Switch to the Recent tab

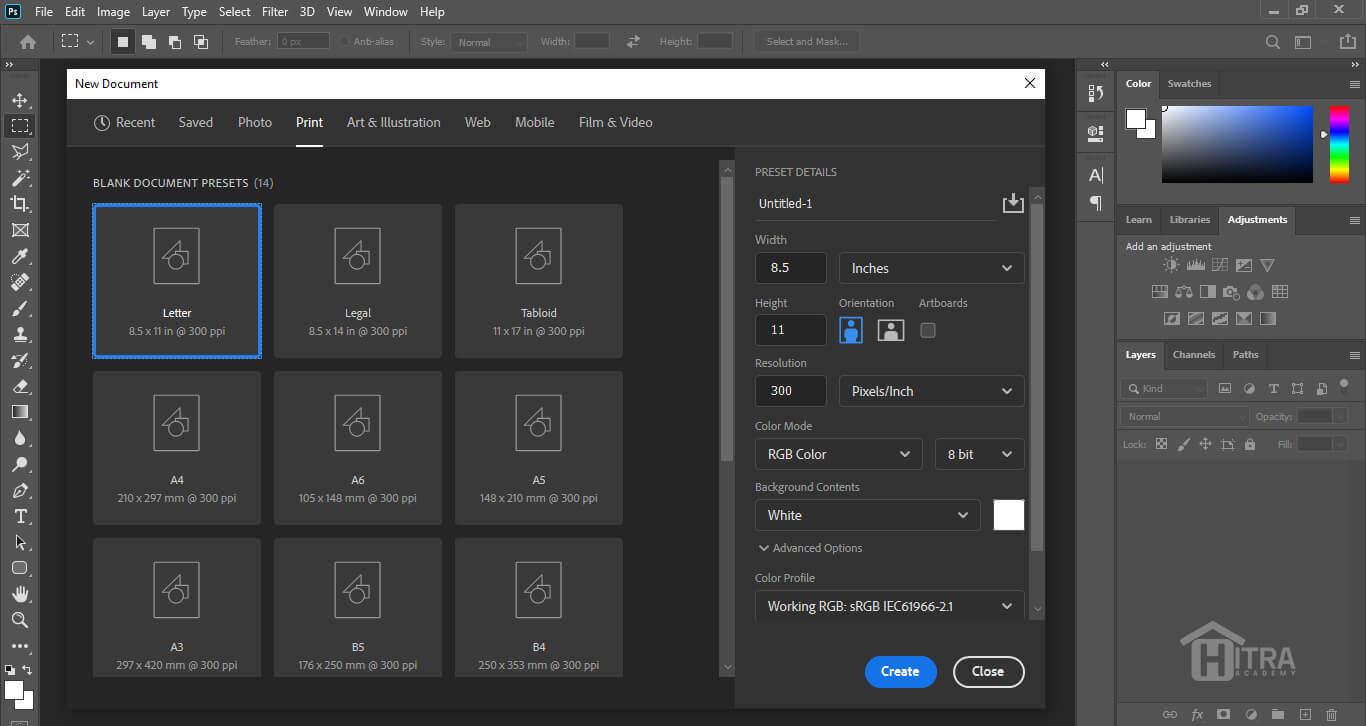pyautogui.click(x=124, y=122)
